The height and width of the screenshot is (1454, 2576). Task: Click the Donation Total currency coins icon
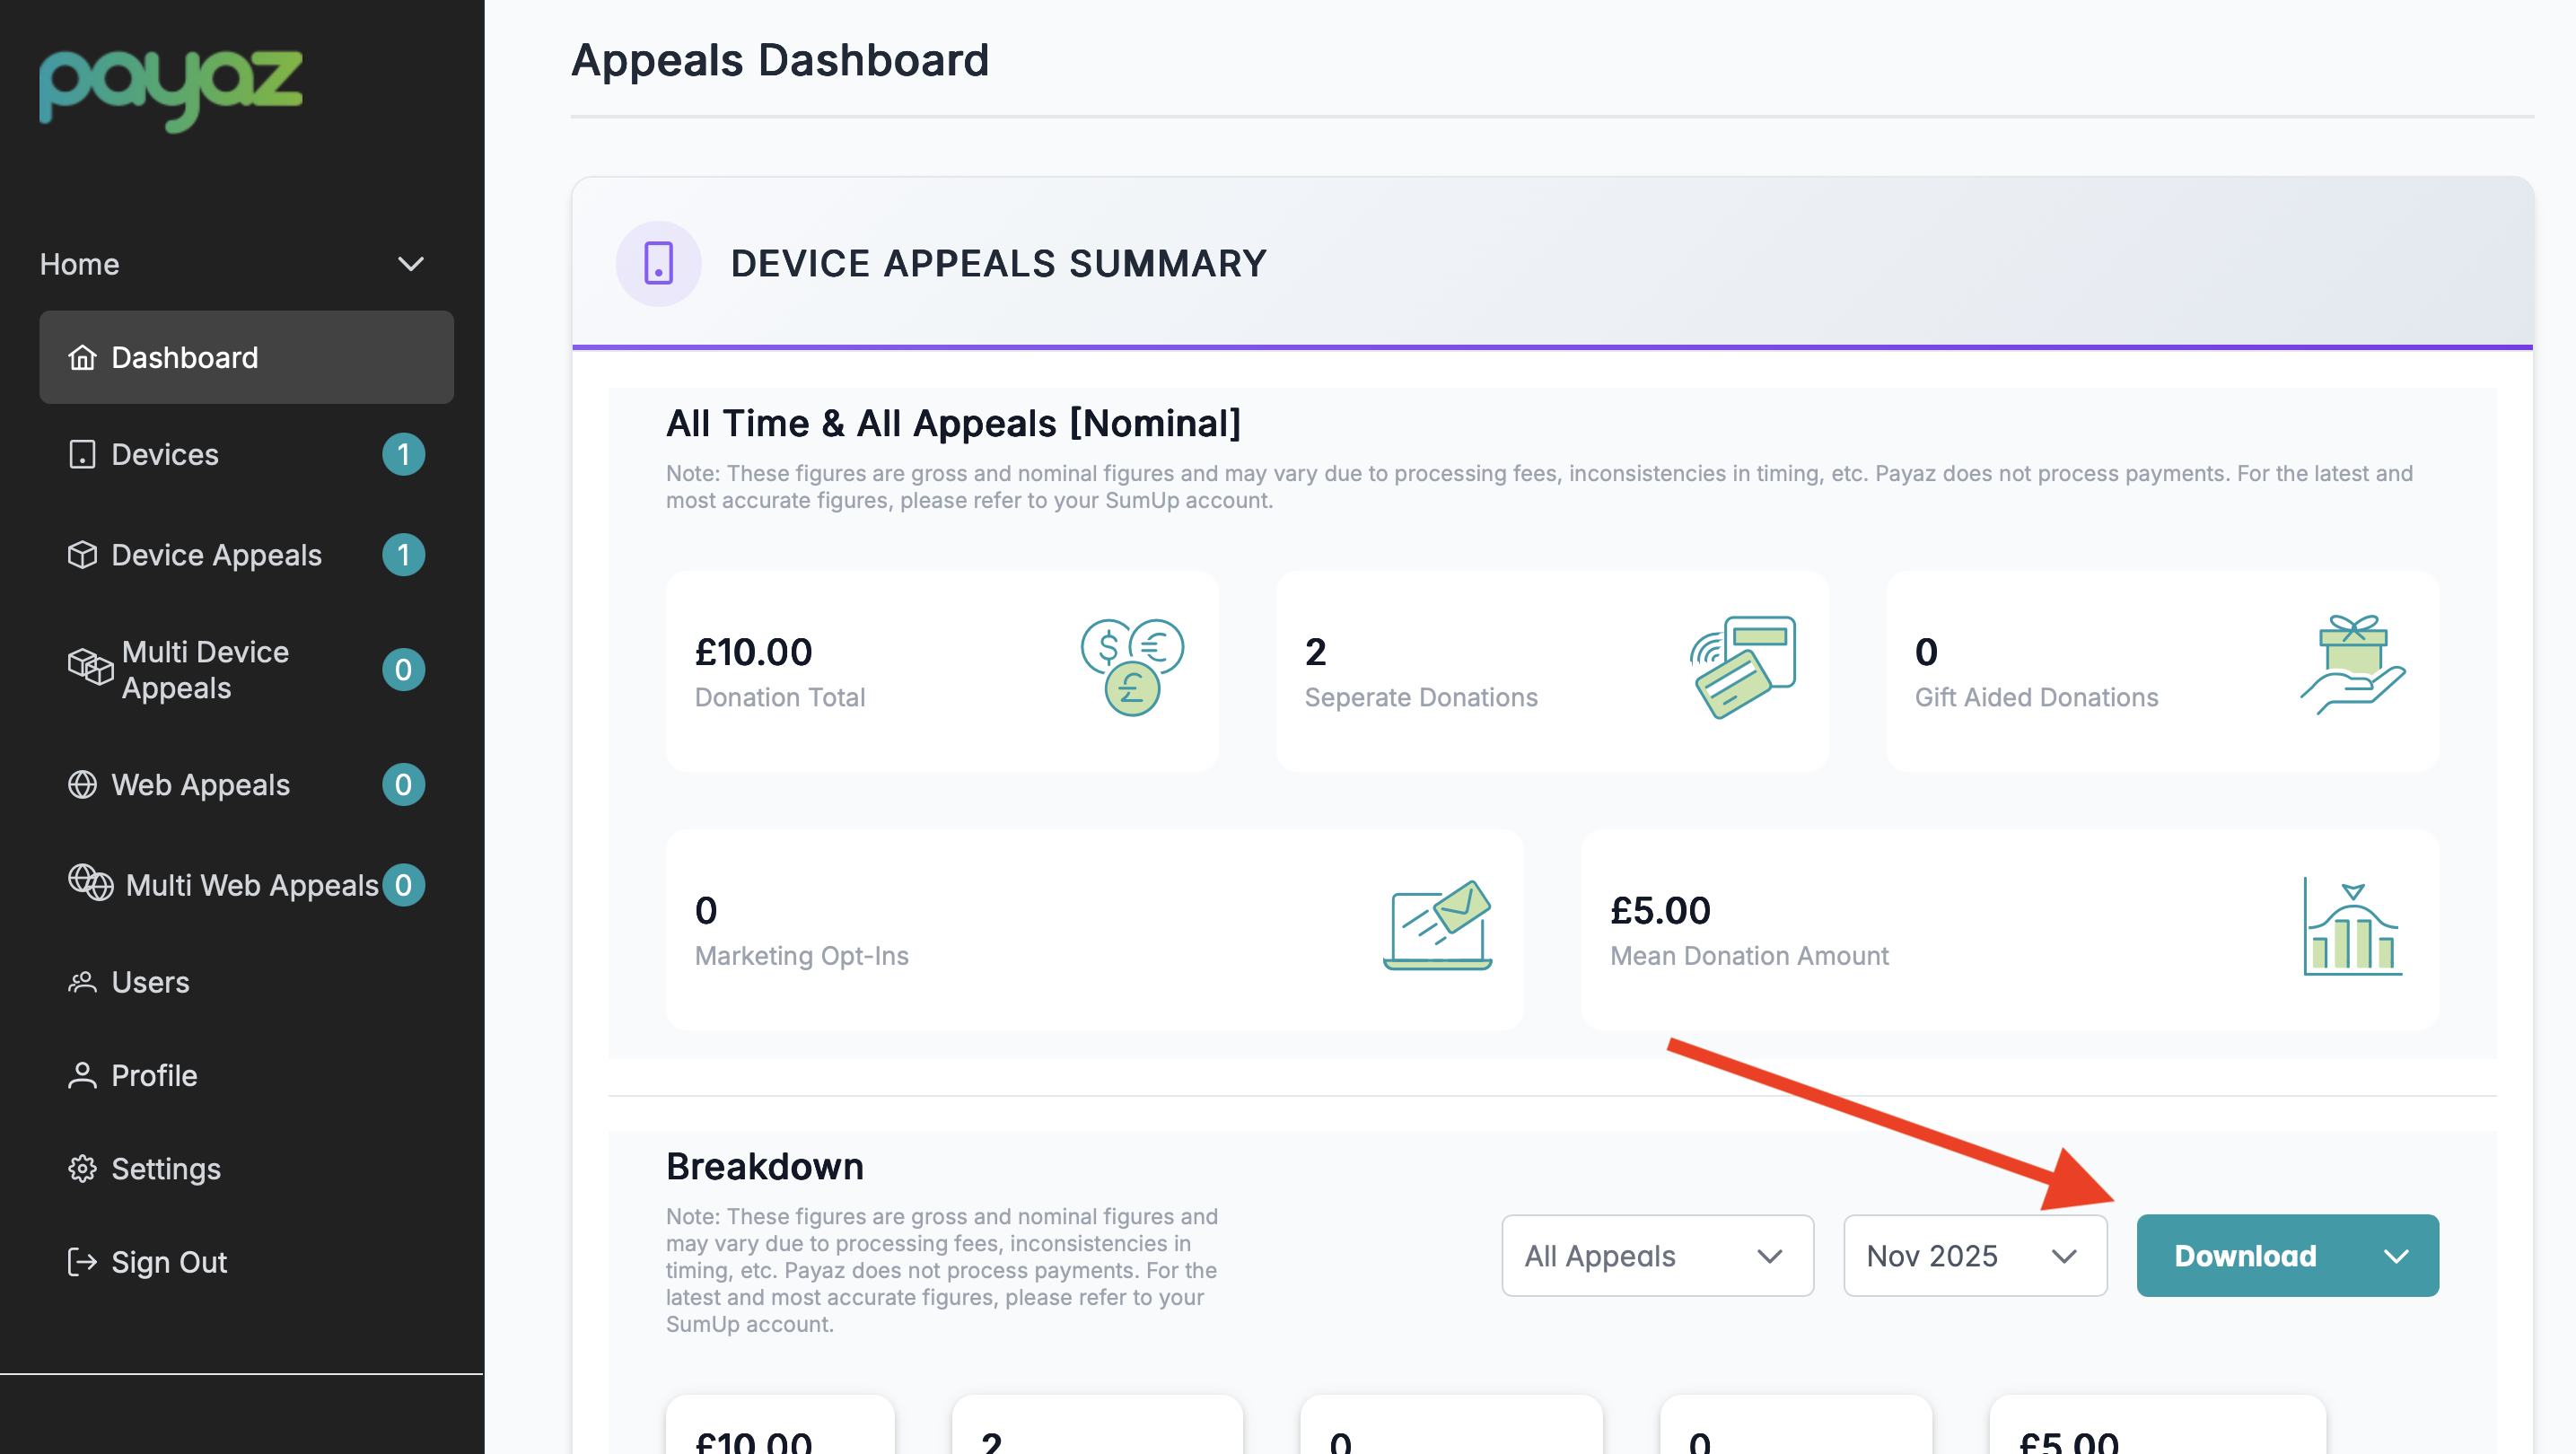coord(1132,667)
